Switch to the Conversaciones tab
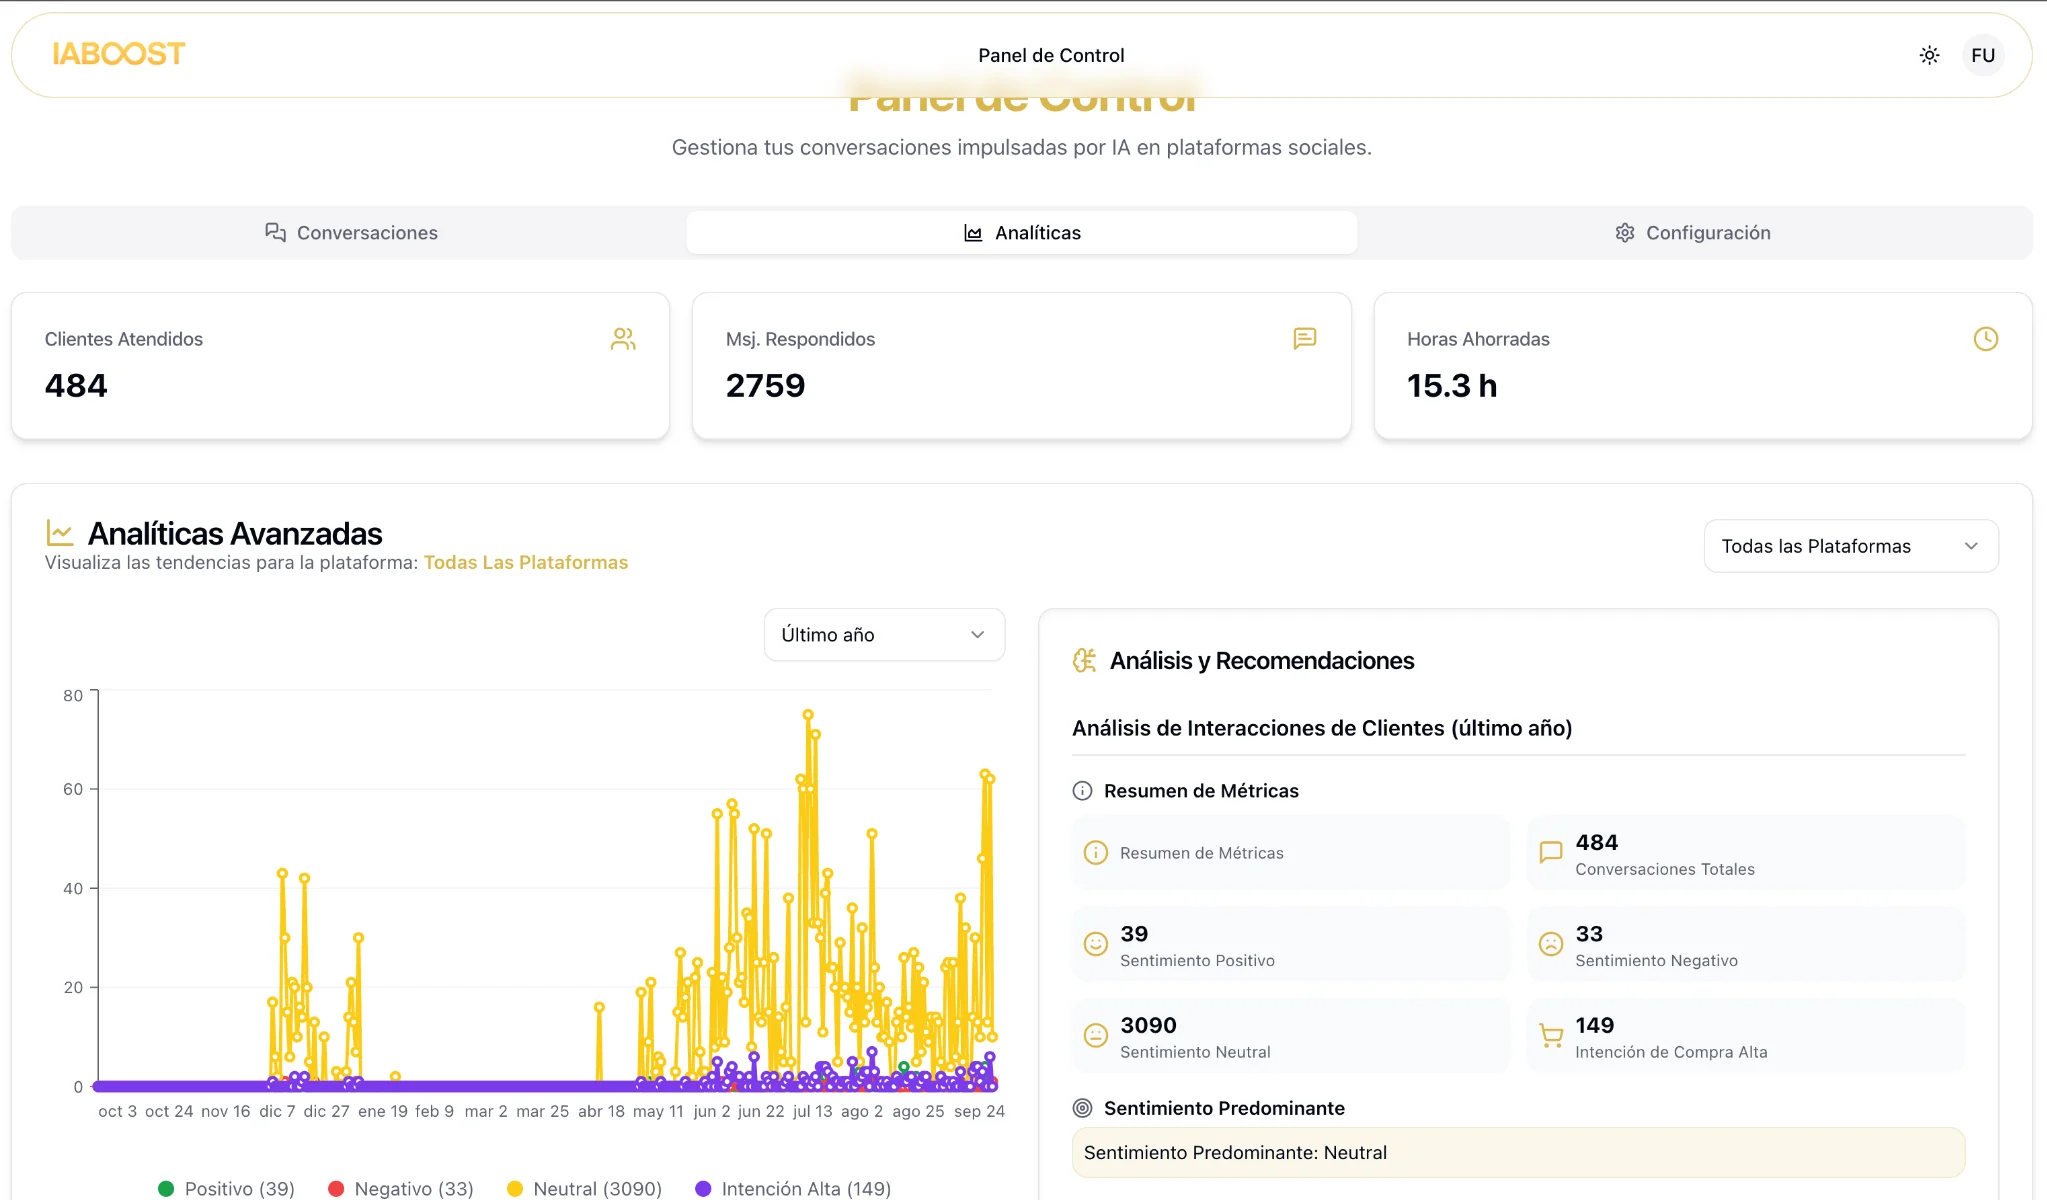Viewport: 2047px width, 1200px height. click(352, 232)
